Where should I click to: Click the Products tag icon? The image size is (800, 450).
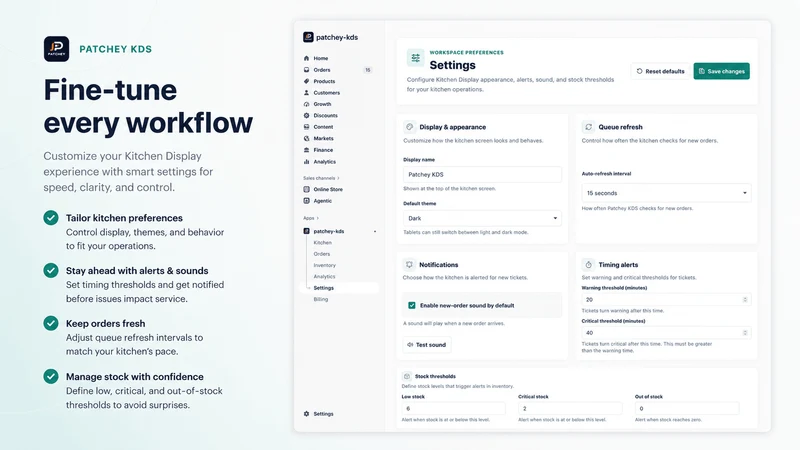(x=307, y=81)
